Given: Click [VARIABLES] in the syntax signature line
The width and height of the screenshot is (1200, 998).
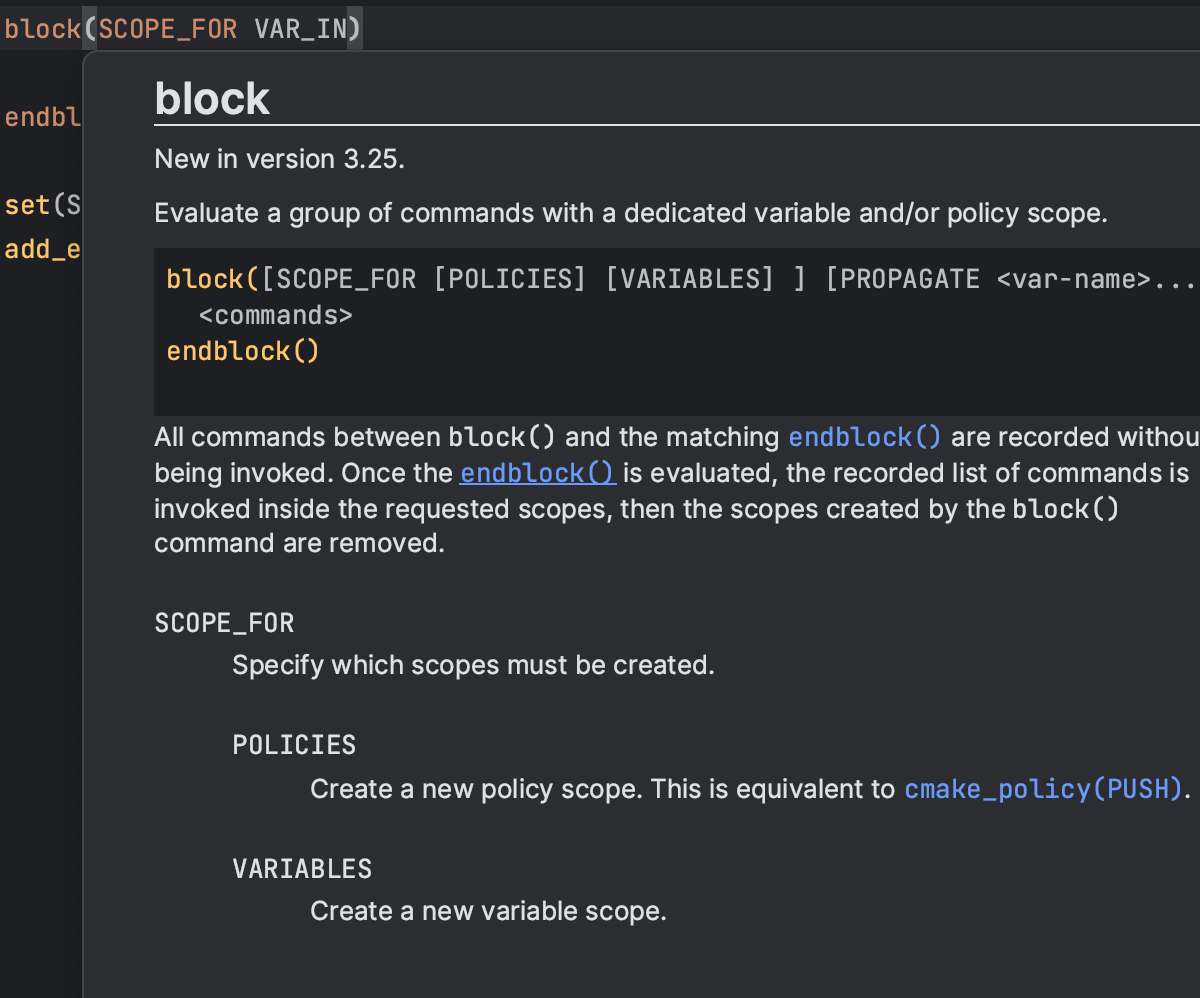Looking at the screenshot, I should click(x=690, y=279).
